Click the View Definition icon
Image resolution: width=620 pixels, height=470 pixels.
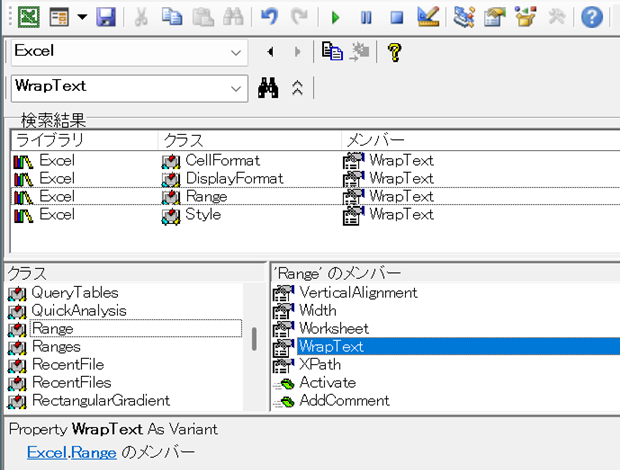click(359, 52)
